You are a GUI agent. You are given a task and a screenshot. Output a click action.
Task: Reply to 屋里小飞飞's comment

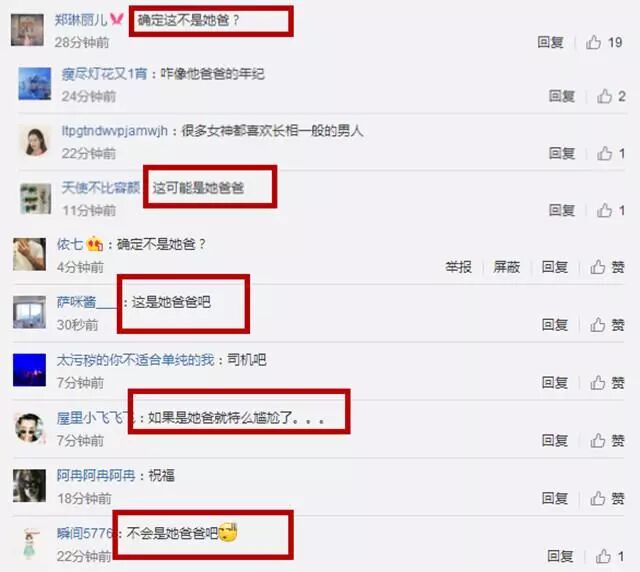pos(554,441)
